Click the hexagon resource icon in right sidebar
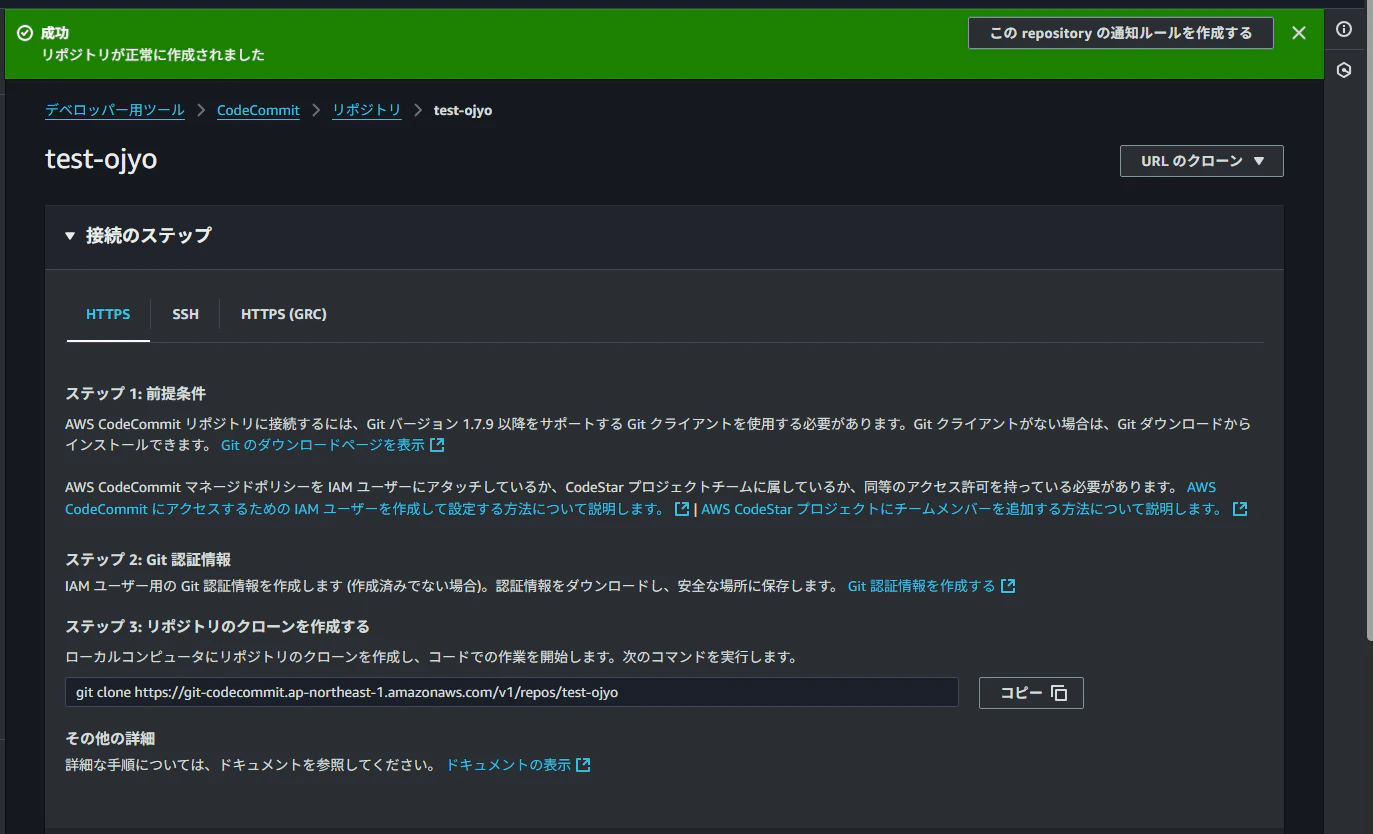 click(x=1345, y=69)
